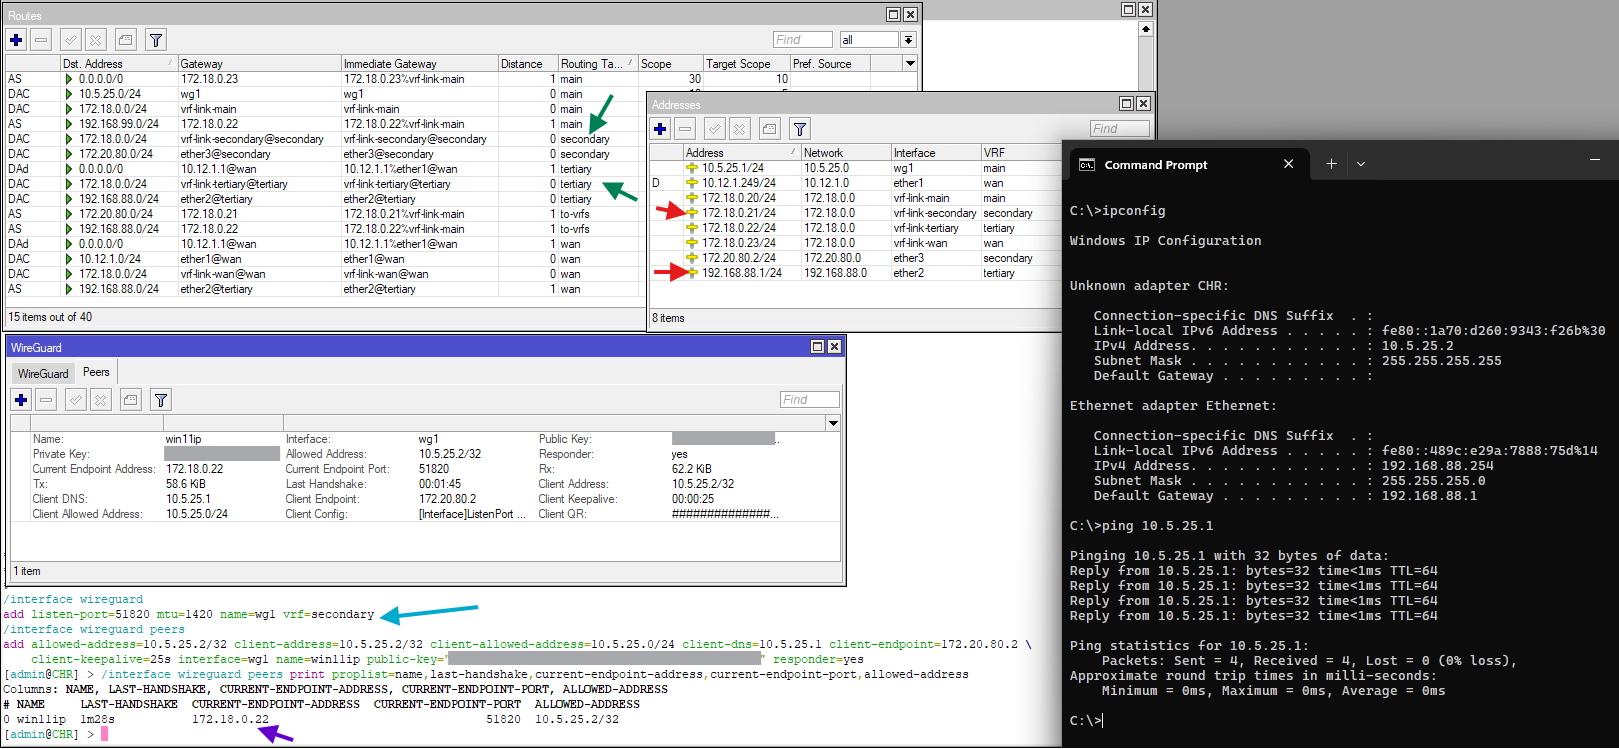
Task: Sort Routes by Dst. Address column
Action: click(x=118, y=63)
